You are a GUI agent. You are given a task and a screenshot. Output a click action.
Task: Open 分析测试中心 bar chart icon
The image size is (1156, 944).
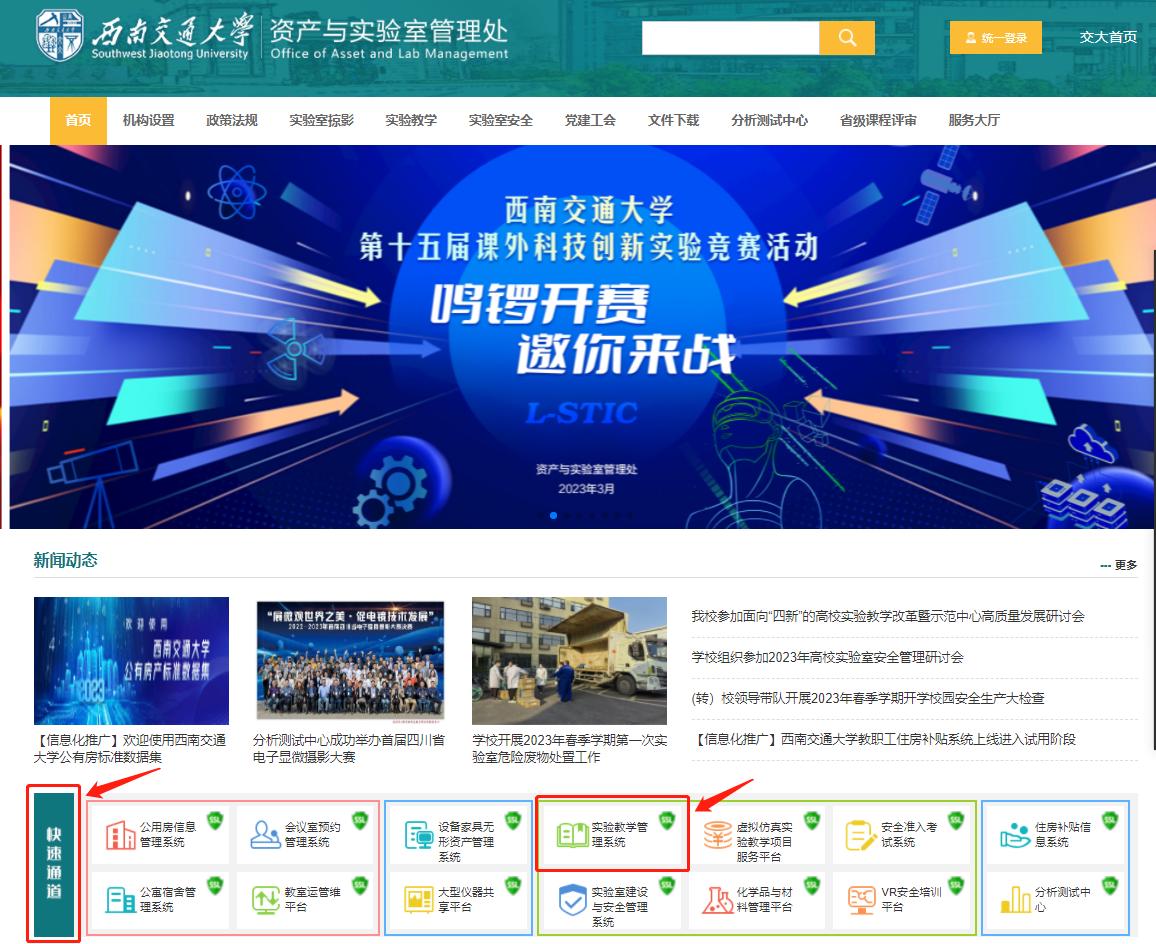(1015, 899)
